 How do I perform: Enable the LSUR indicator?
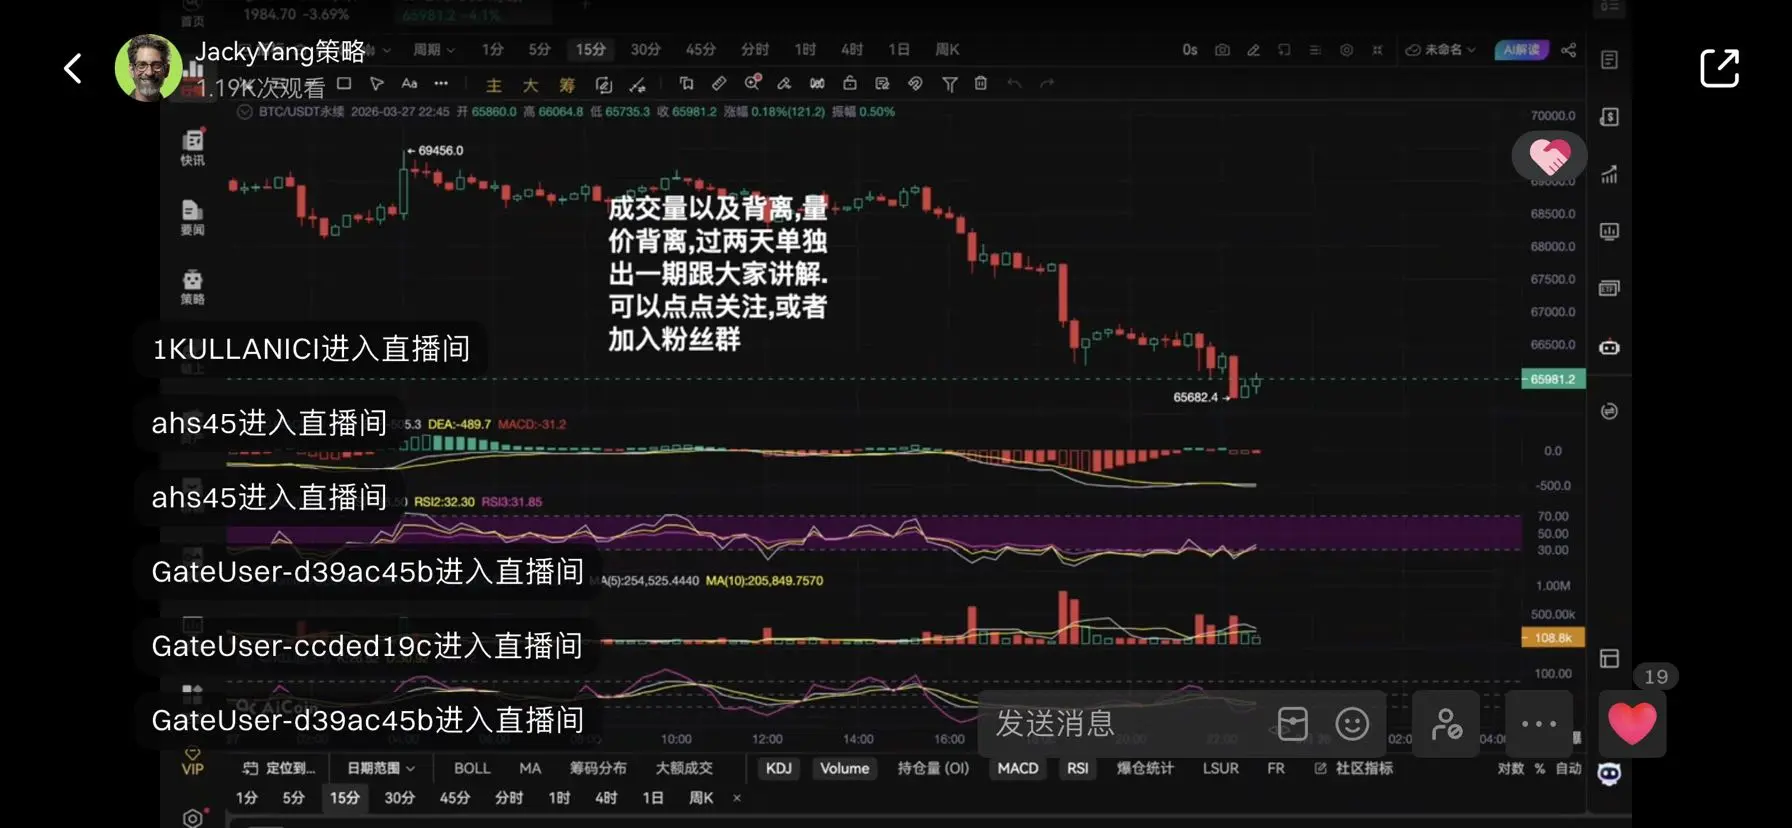click(1220, 768)
